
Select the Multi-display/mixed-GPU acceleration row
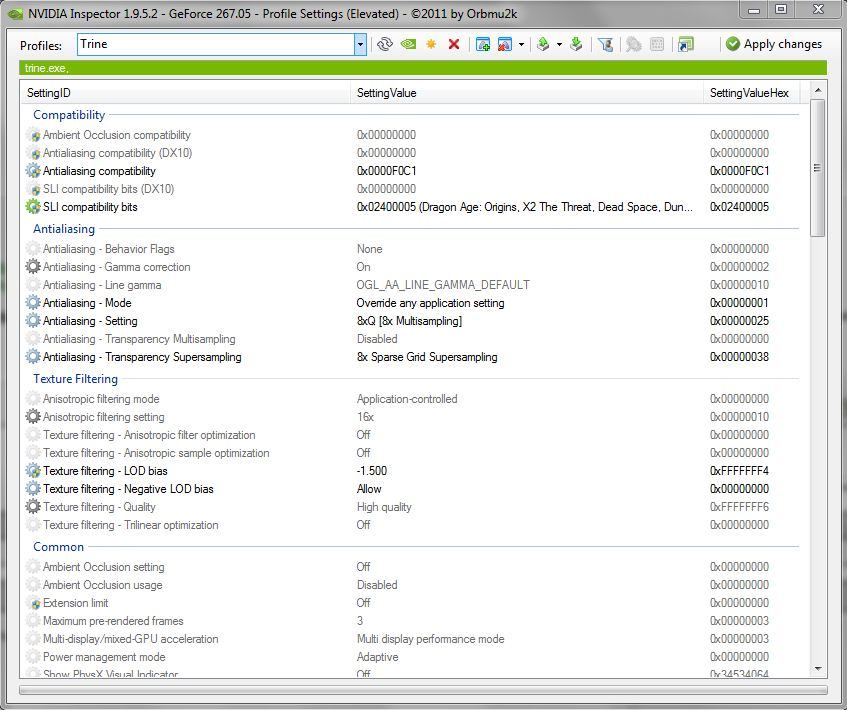[x=412, y=639]
